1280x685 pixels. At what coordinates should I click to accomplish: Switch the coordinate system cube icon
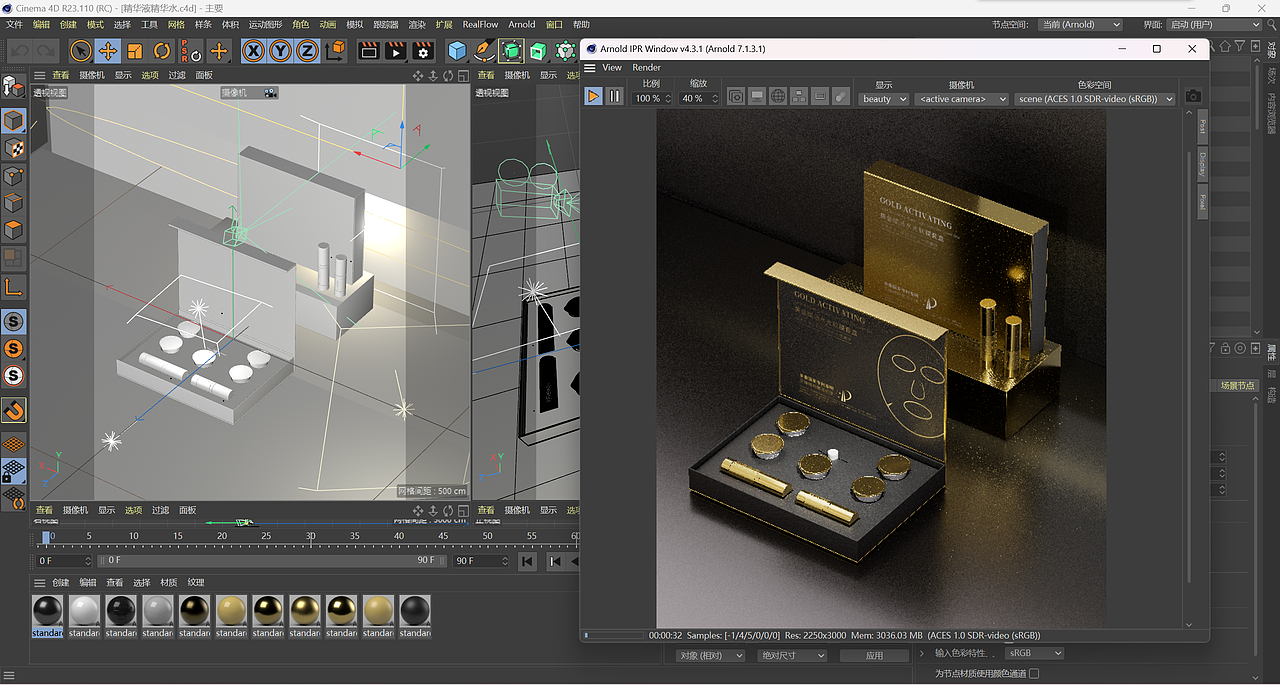point(336,51)
